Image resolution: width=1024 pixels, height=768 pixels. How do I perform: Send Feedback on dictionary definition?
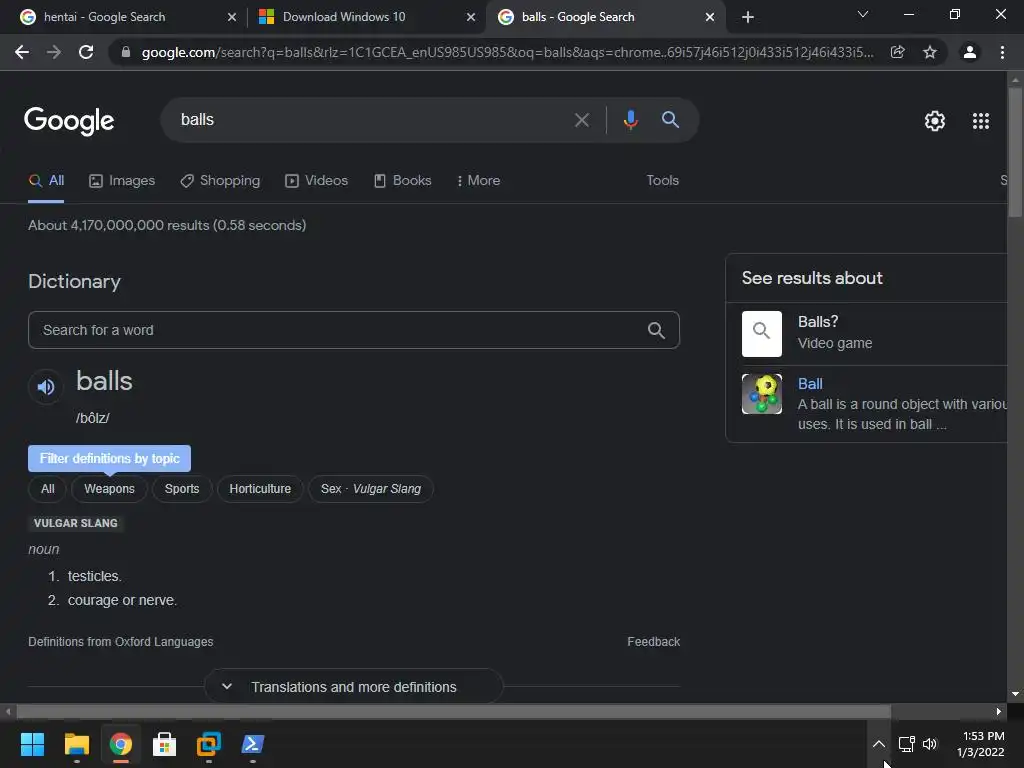click(x=654, y=642)
